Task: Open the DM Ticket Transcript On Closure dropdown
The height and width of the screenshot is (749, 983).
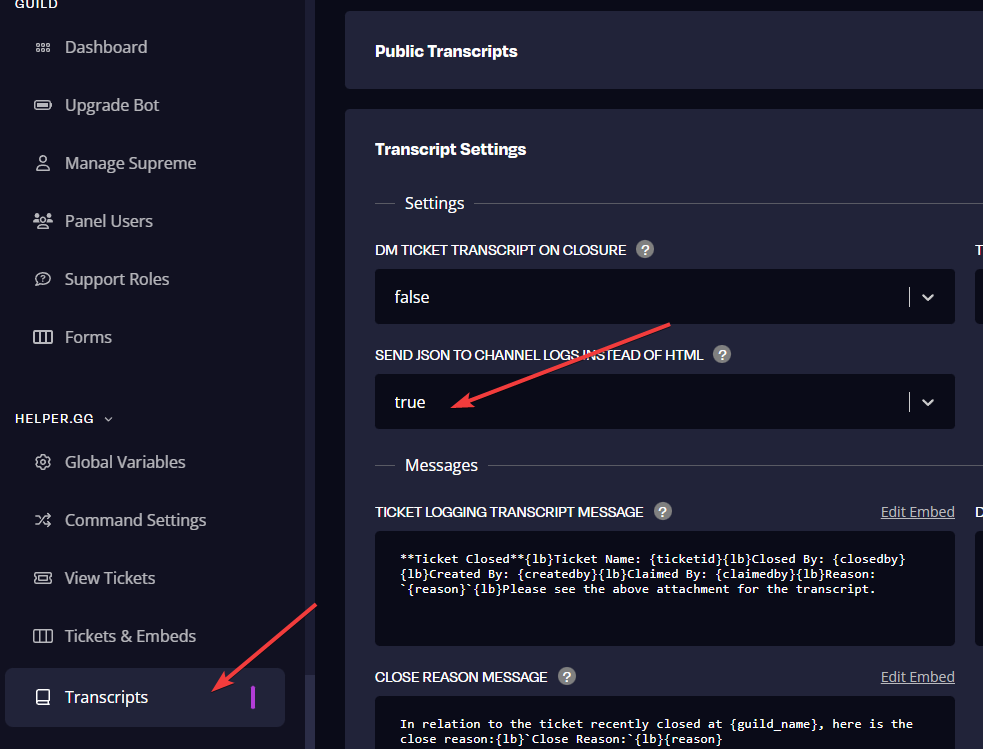Action: point(664,296)
